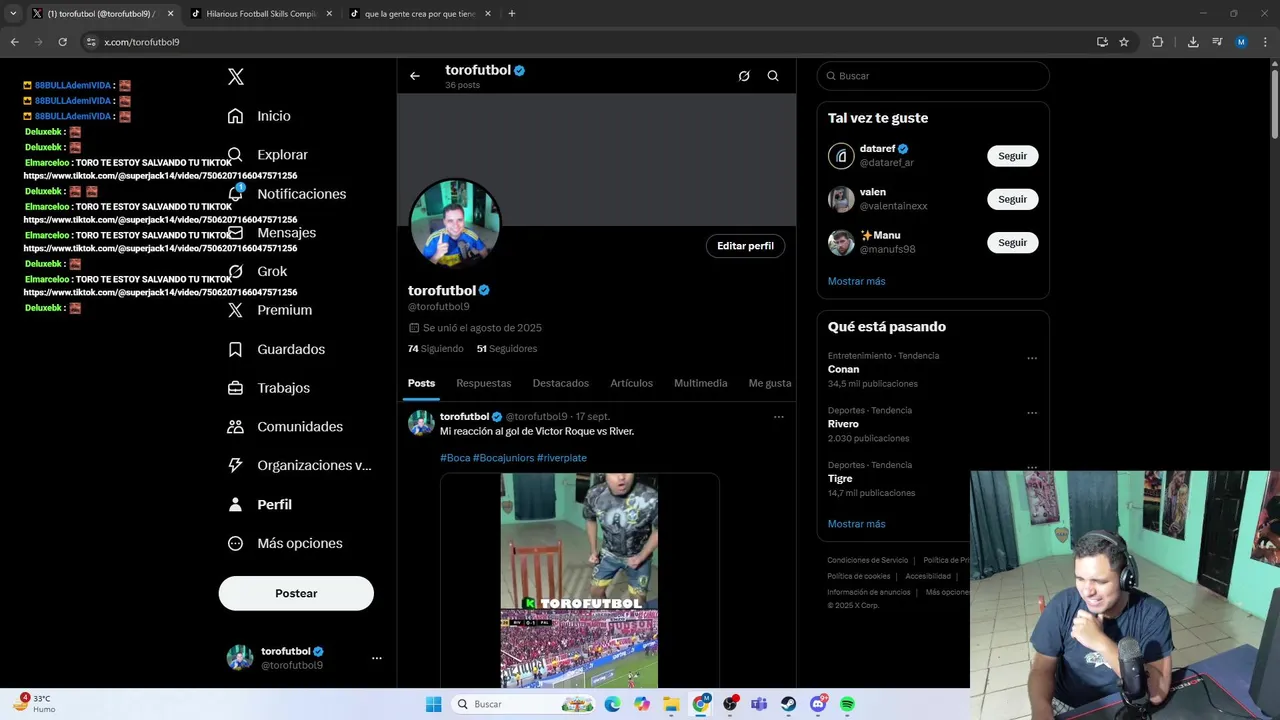This screenshot has width=1280, height=720.
Task: Open browser extensions puzzle icon
Action: click(x=1158, y=42)
